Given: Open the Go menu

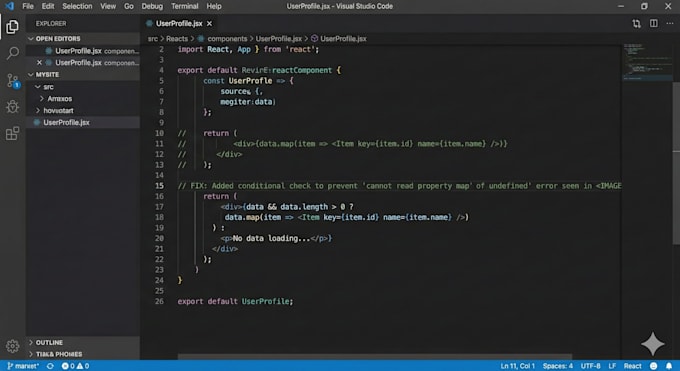Looking at the screenshot, I should 129,6.
